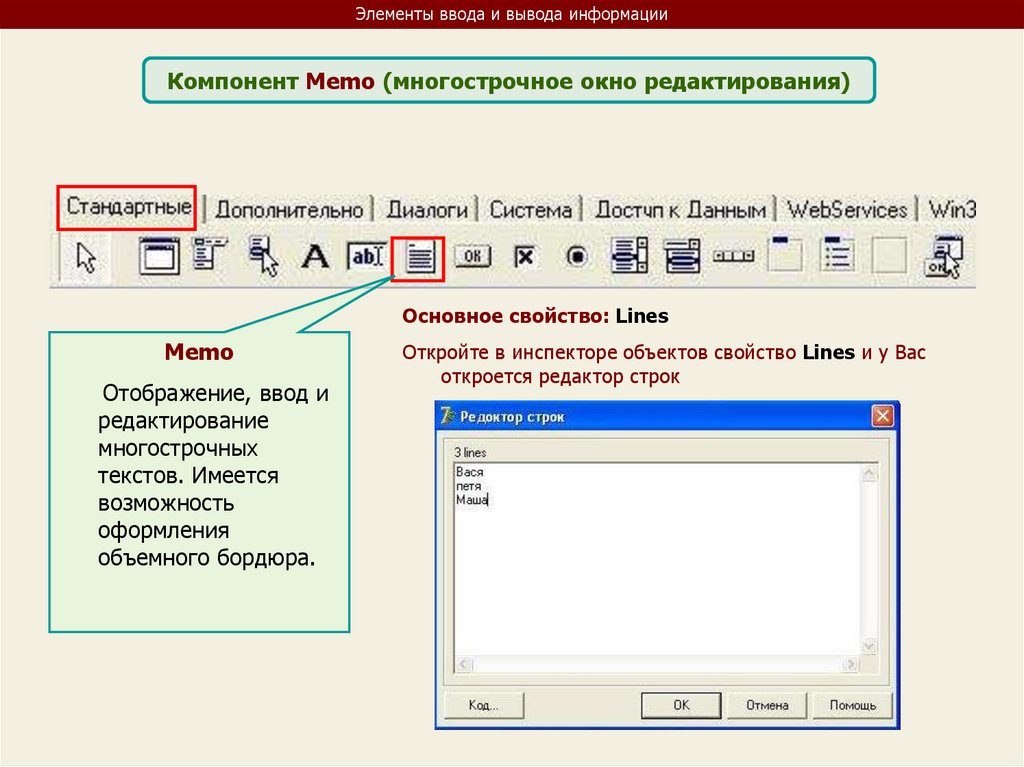Switch to the Диалоги tab
The width and height of the screenshot is (1024, 767).
pyautogui.click(x=427, y=210)
